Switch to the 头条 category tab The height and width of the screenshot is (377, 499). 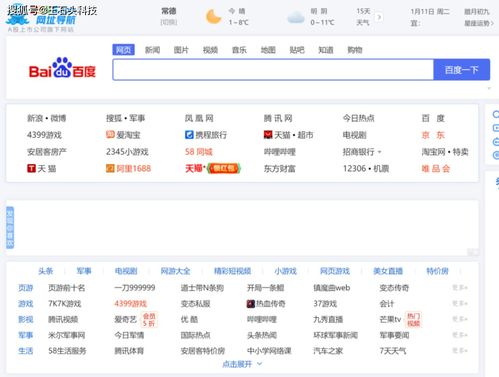(x=46, y=271)
